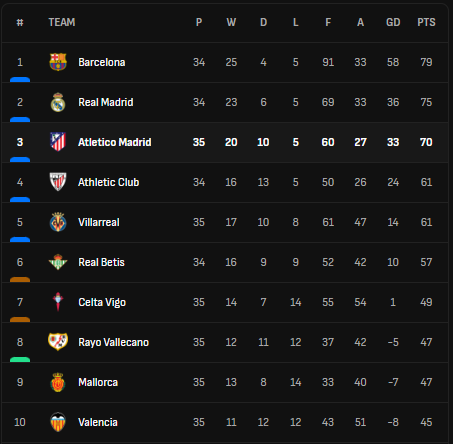Click the Real Madrid club crest

pos(58,102)
